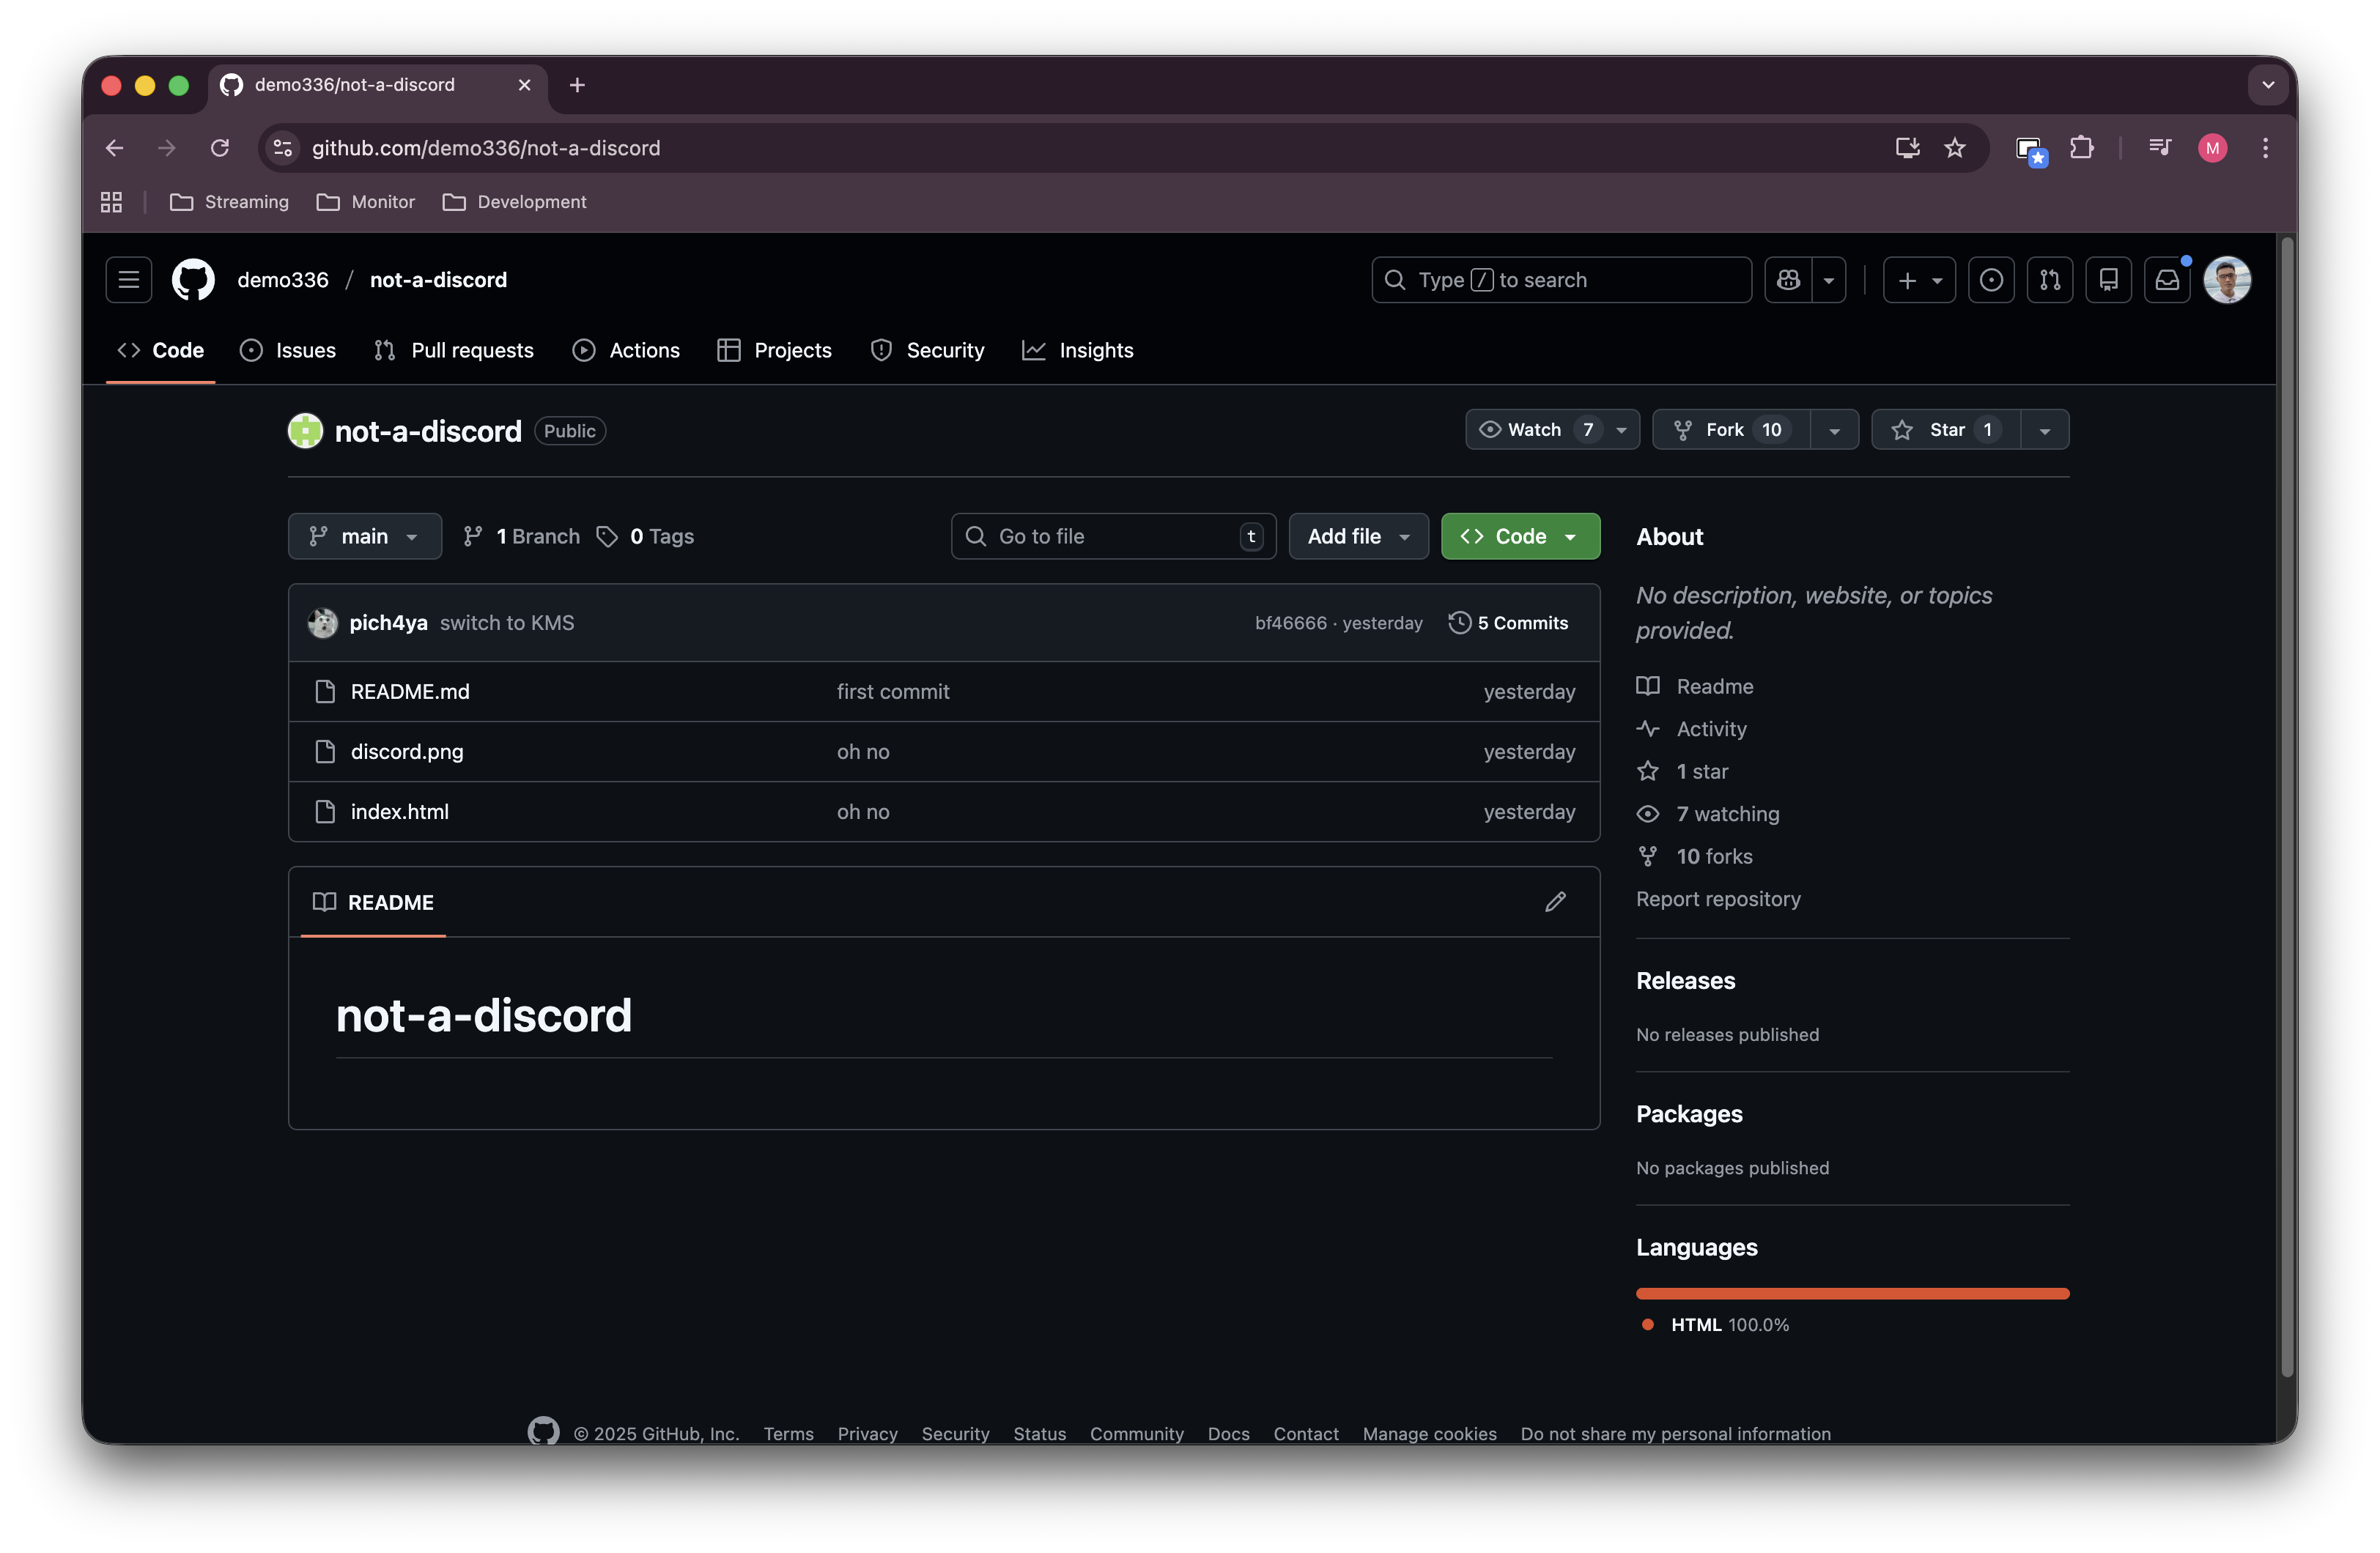Open notifications inbox icon
Screen dimensions: 2380x1553
2167,280
